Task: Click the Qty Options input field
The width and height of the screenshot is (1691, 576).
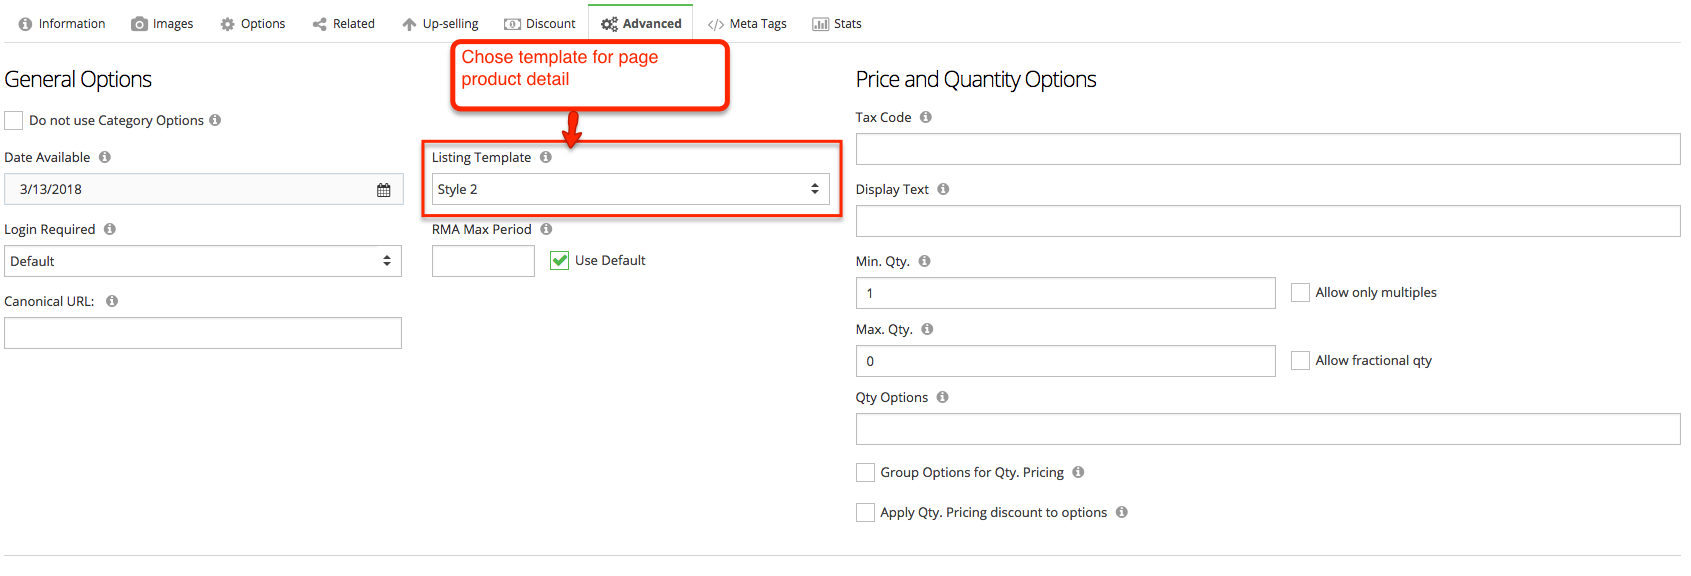Action: (1268, 429)
